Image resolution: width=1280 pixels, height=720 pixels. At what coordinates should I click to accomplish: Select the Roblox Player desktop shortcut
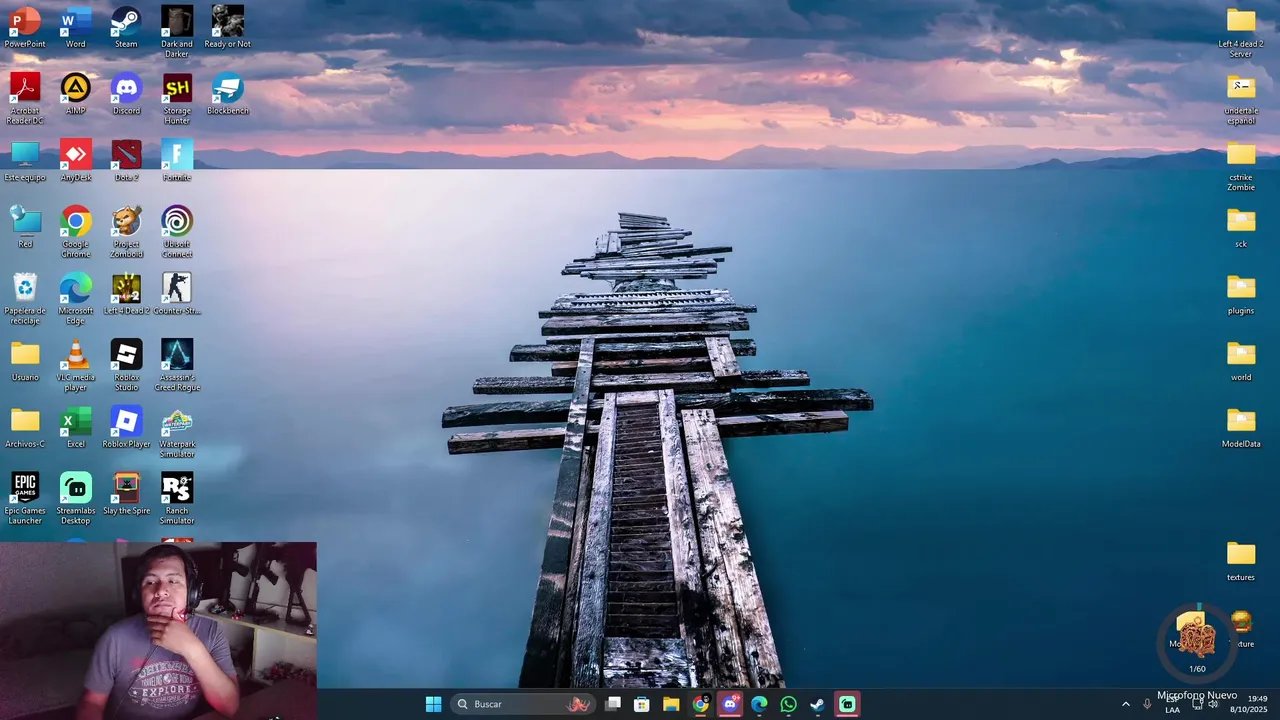click(126, 428)
